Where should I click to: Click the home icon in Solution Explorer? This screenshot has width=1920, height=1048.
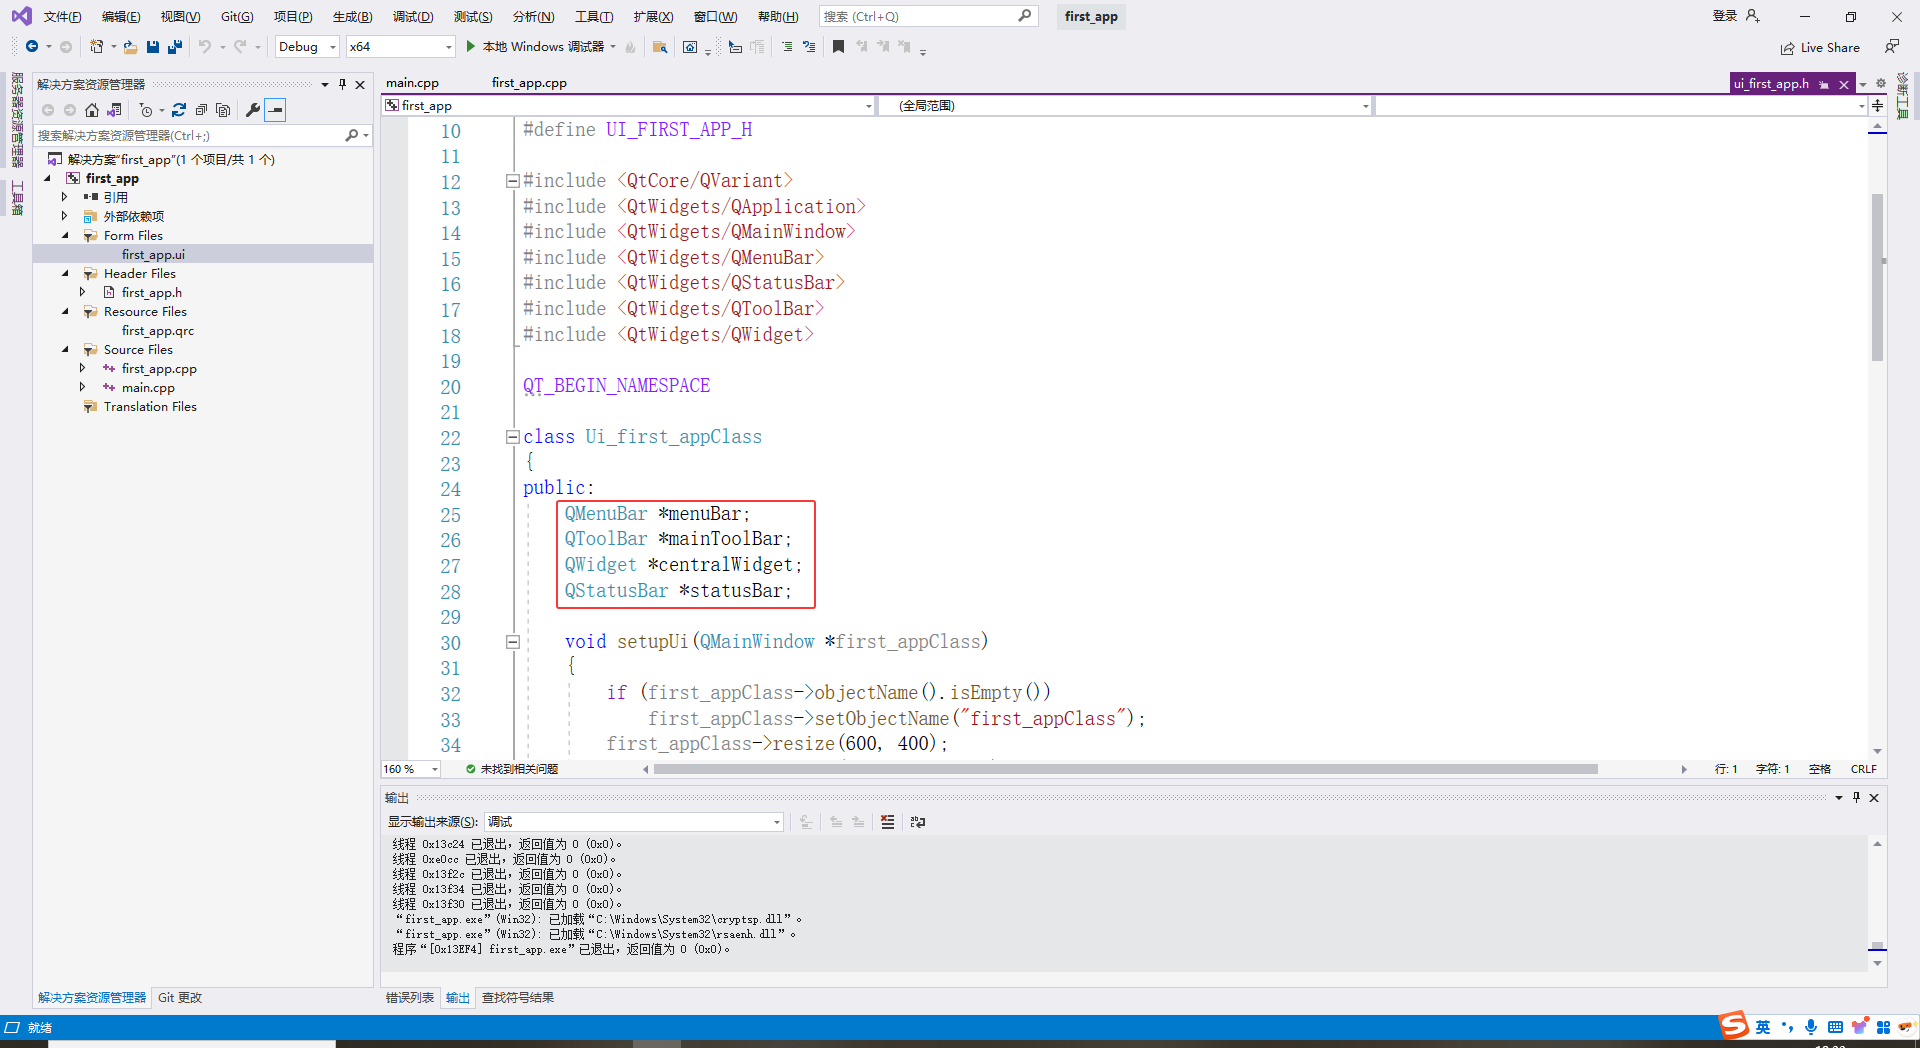(92, 110)
